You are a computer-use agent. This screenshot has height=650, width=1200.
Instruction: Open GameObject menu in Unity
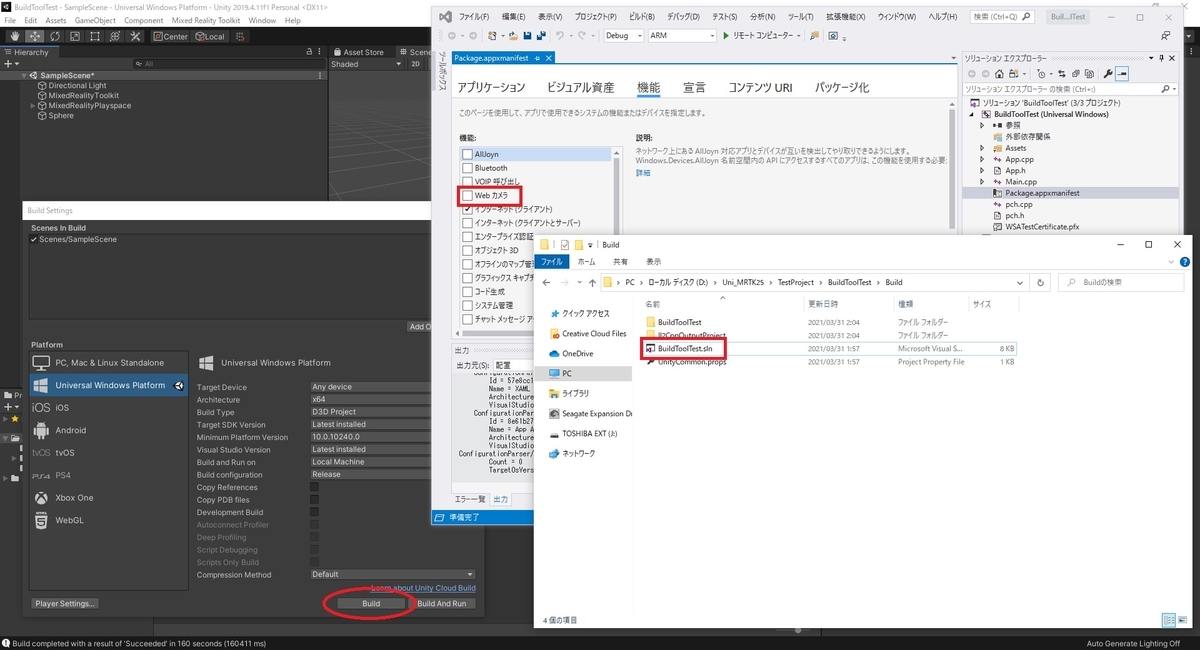coord(96,20)
